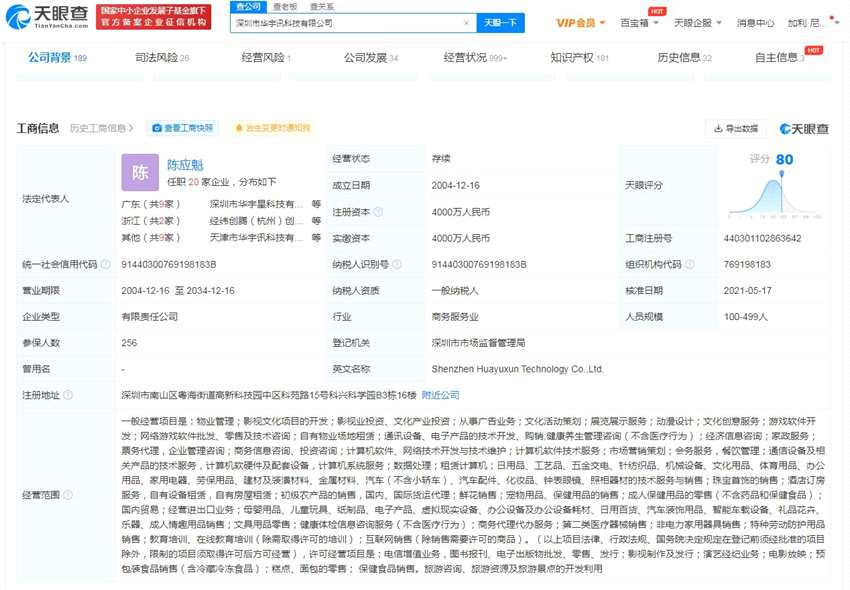Image resolution: width=850 pixels, height=590 pixels.
Task: Click the 参保人数 value 256
Action: click(x=129, y=343)
